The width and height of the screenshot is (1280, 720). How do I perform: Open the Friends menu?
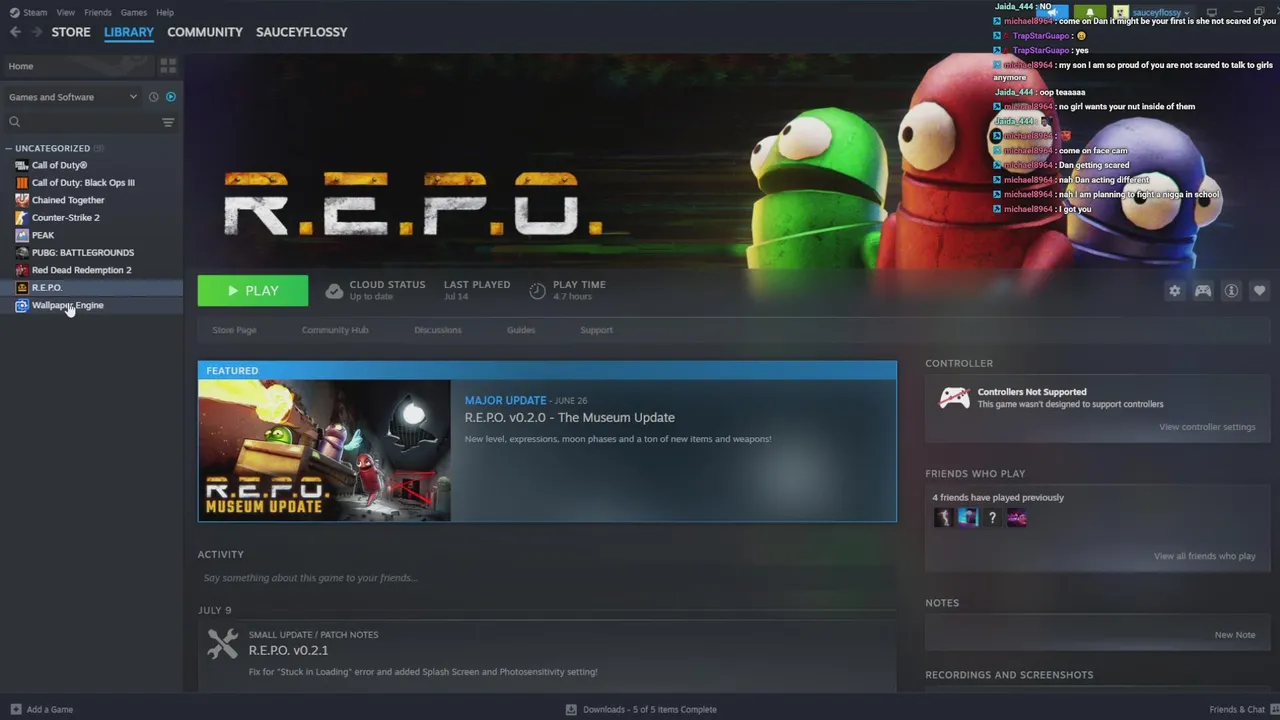click(x=98, y=12)
